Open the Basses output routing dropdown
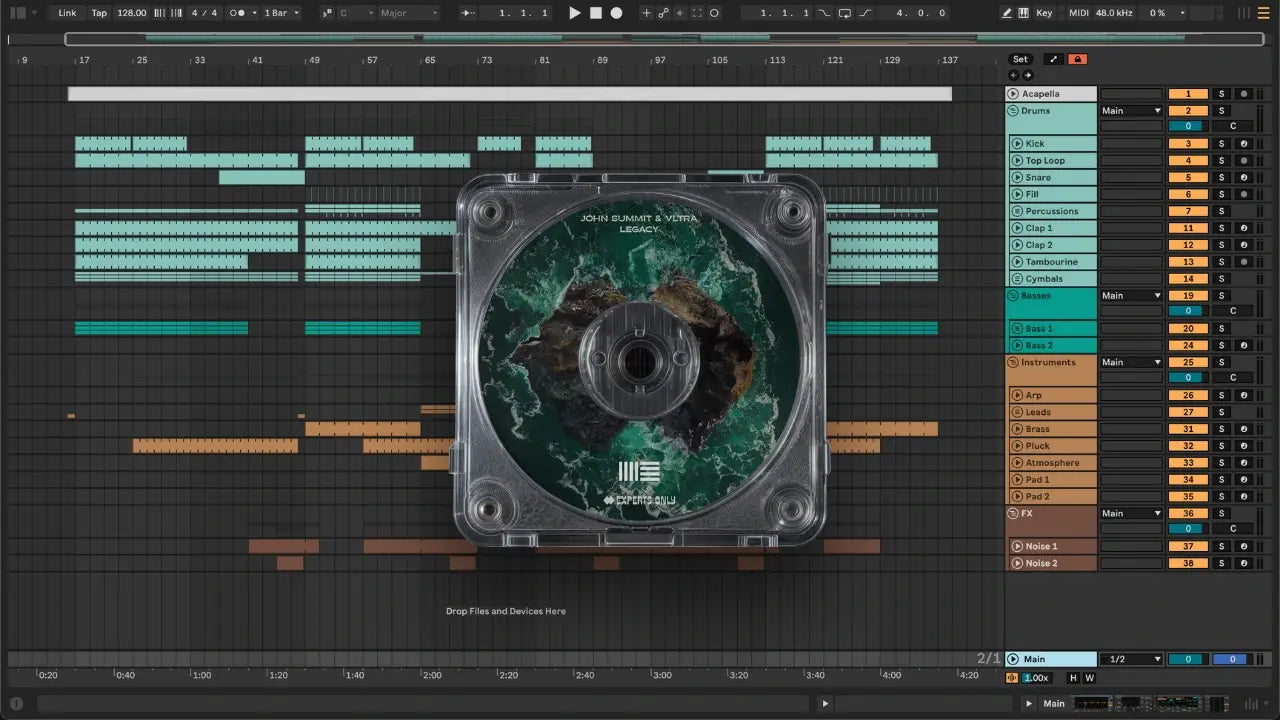Image resolution: width=1280 pixels, height=720 pixels. pyautogui.click(x=1131, y=296)
